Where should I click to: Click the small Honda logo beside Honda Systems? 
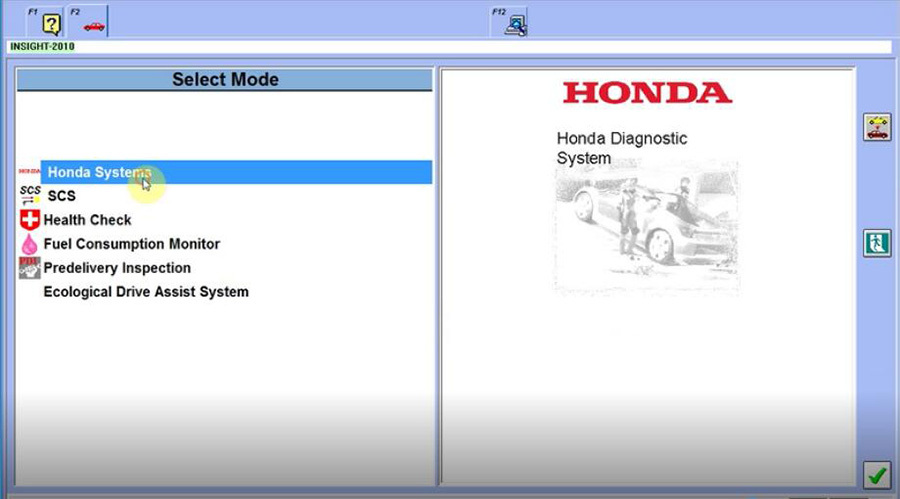pos(28,172)
